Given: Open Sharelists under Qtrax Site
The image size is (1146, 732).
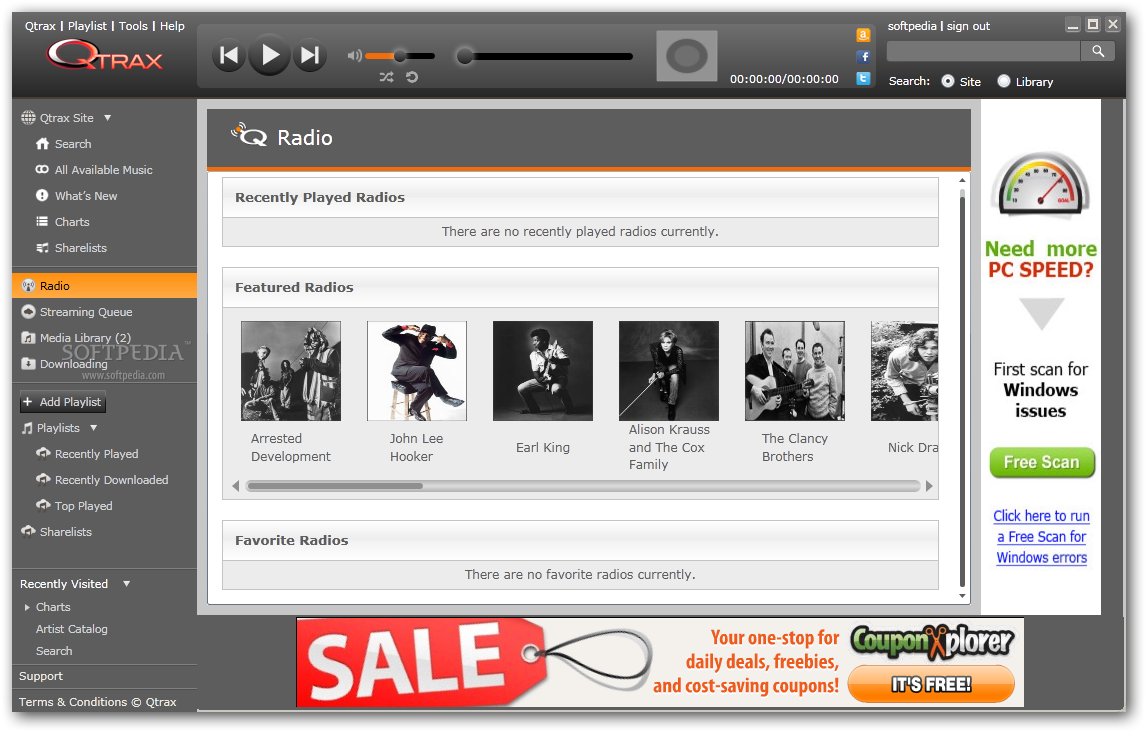Looking at the screenshot, I should (x=72, y=248).
